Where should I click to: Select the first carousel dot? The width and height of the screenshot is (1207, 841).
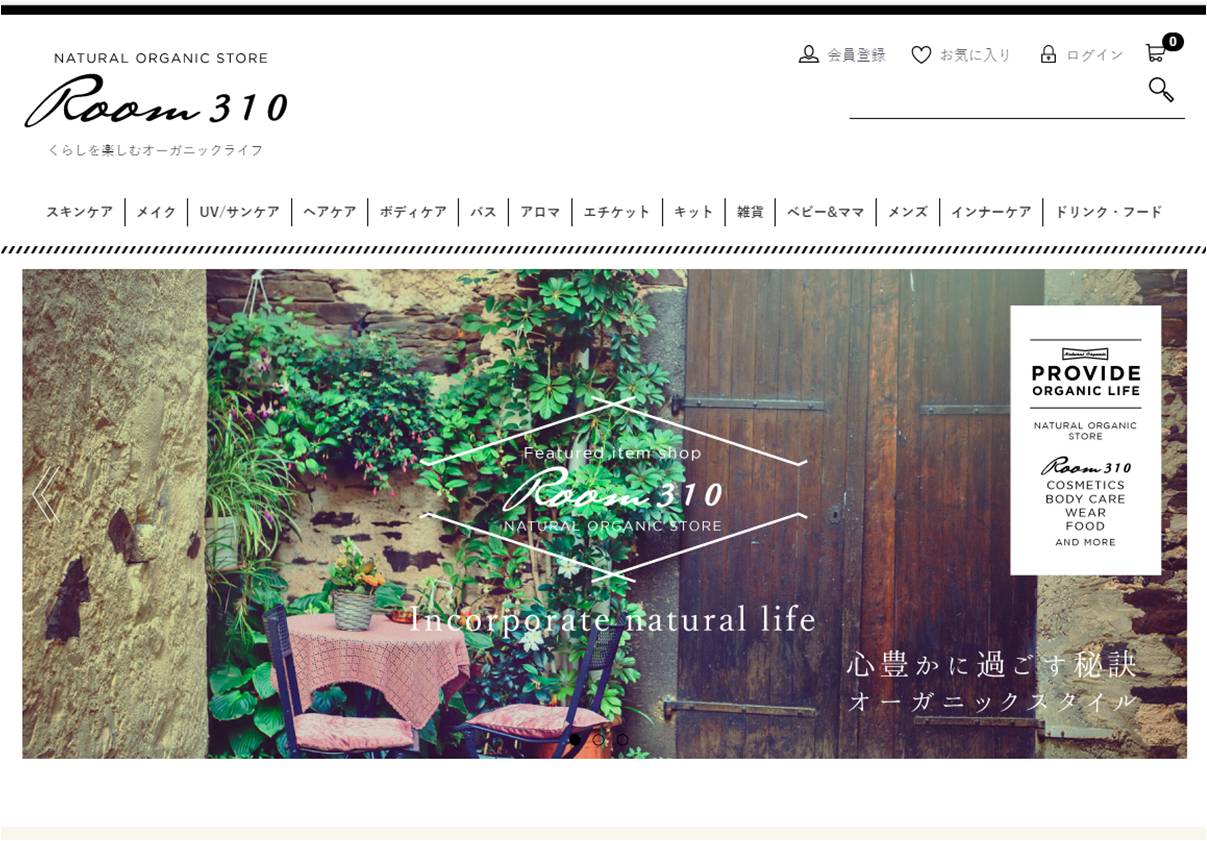point(575,740)
